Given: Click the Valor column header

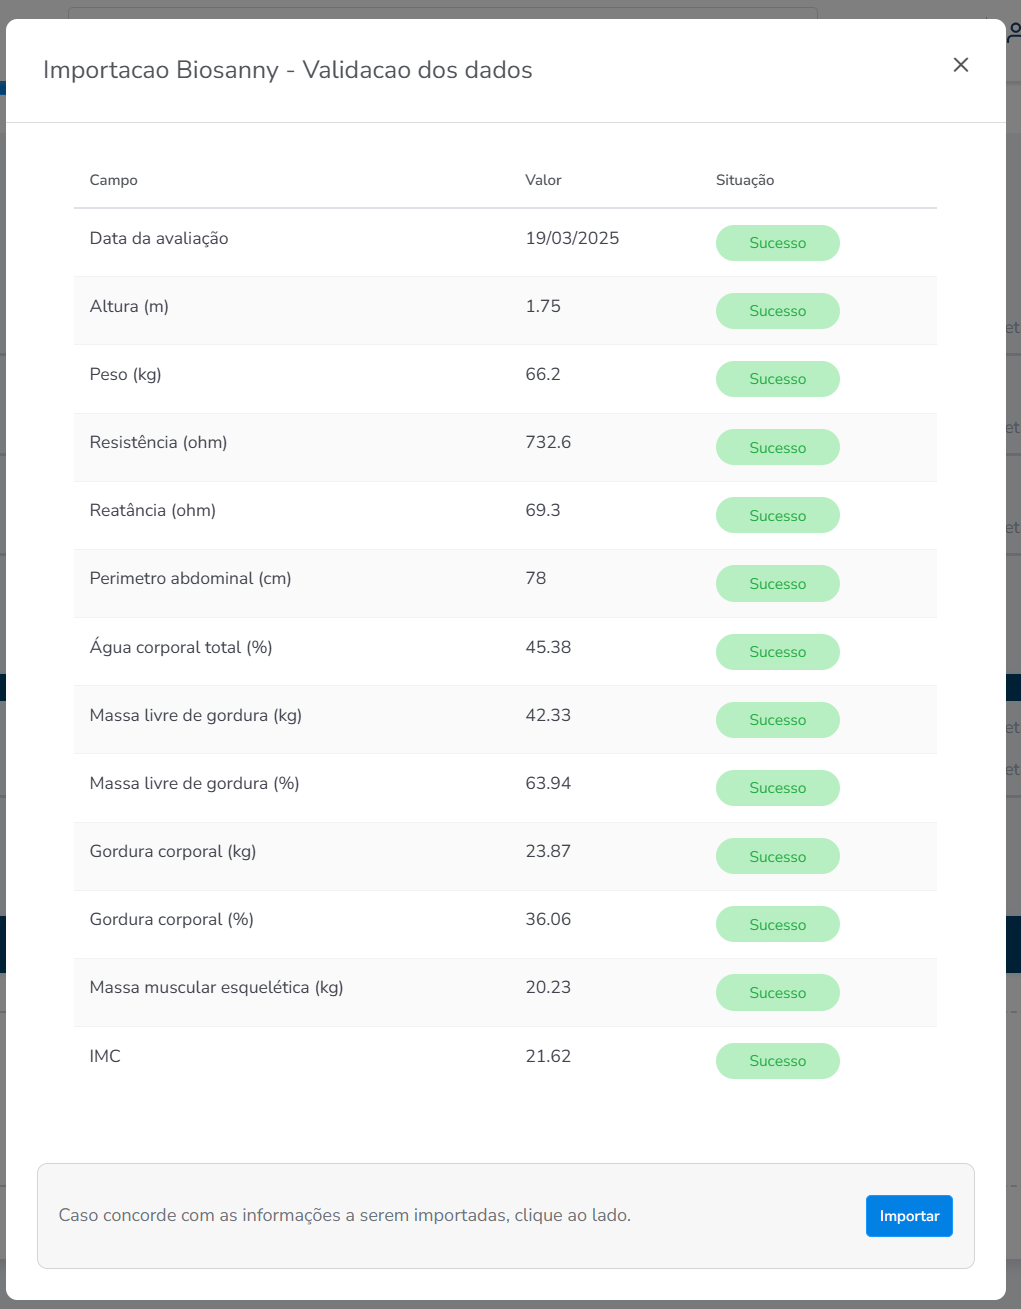Looking at the screenshot, I should coord(543,180).
